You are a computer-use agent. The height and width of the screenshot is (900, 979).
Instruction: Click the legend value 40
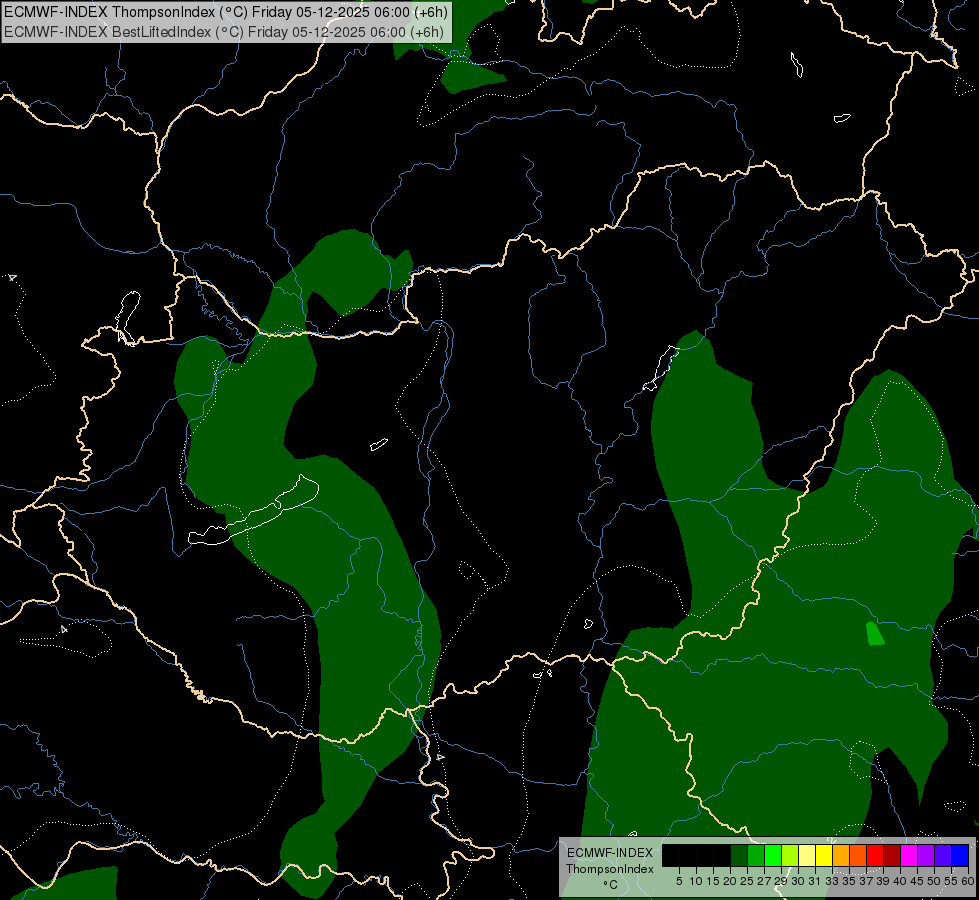tap(900, 881)
